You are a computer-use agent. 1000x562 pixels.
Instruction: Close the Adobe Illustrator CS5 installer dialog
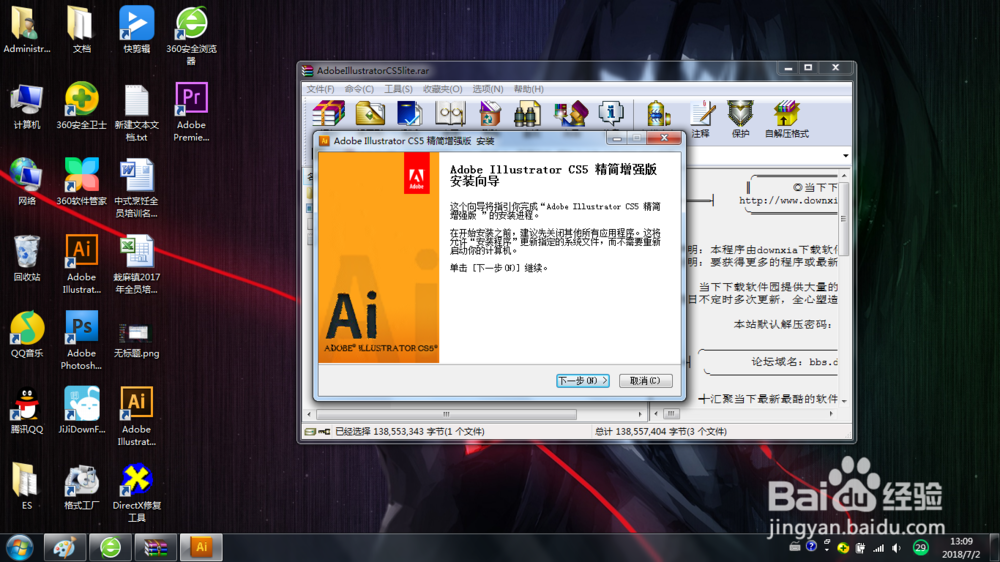(x=664, y=138)
